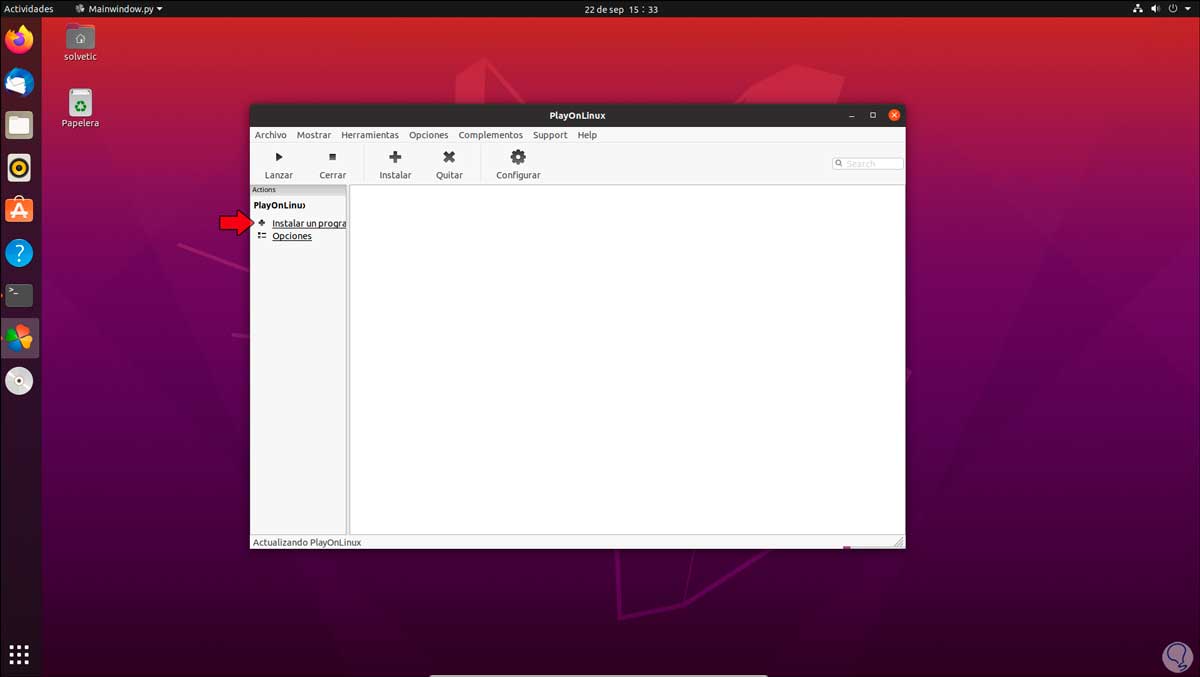Image resolution: width=1200 pixels, height=677 pixels.
Task: Open the Complementos menu
Action: click(491, 135)
